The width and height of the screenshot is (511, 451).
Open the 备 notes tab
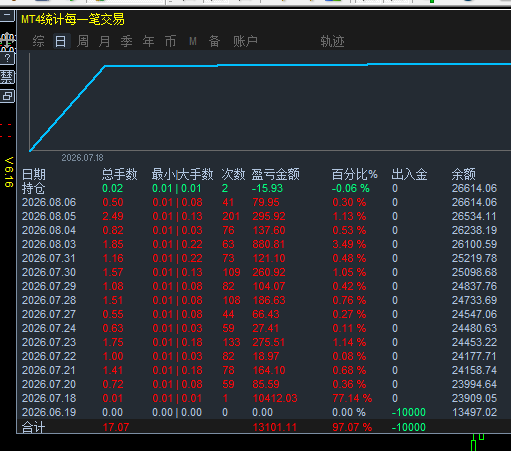tap(214, 42)
